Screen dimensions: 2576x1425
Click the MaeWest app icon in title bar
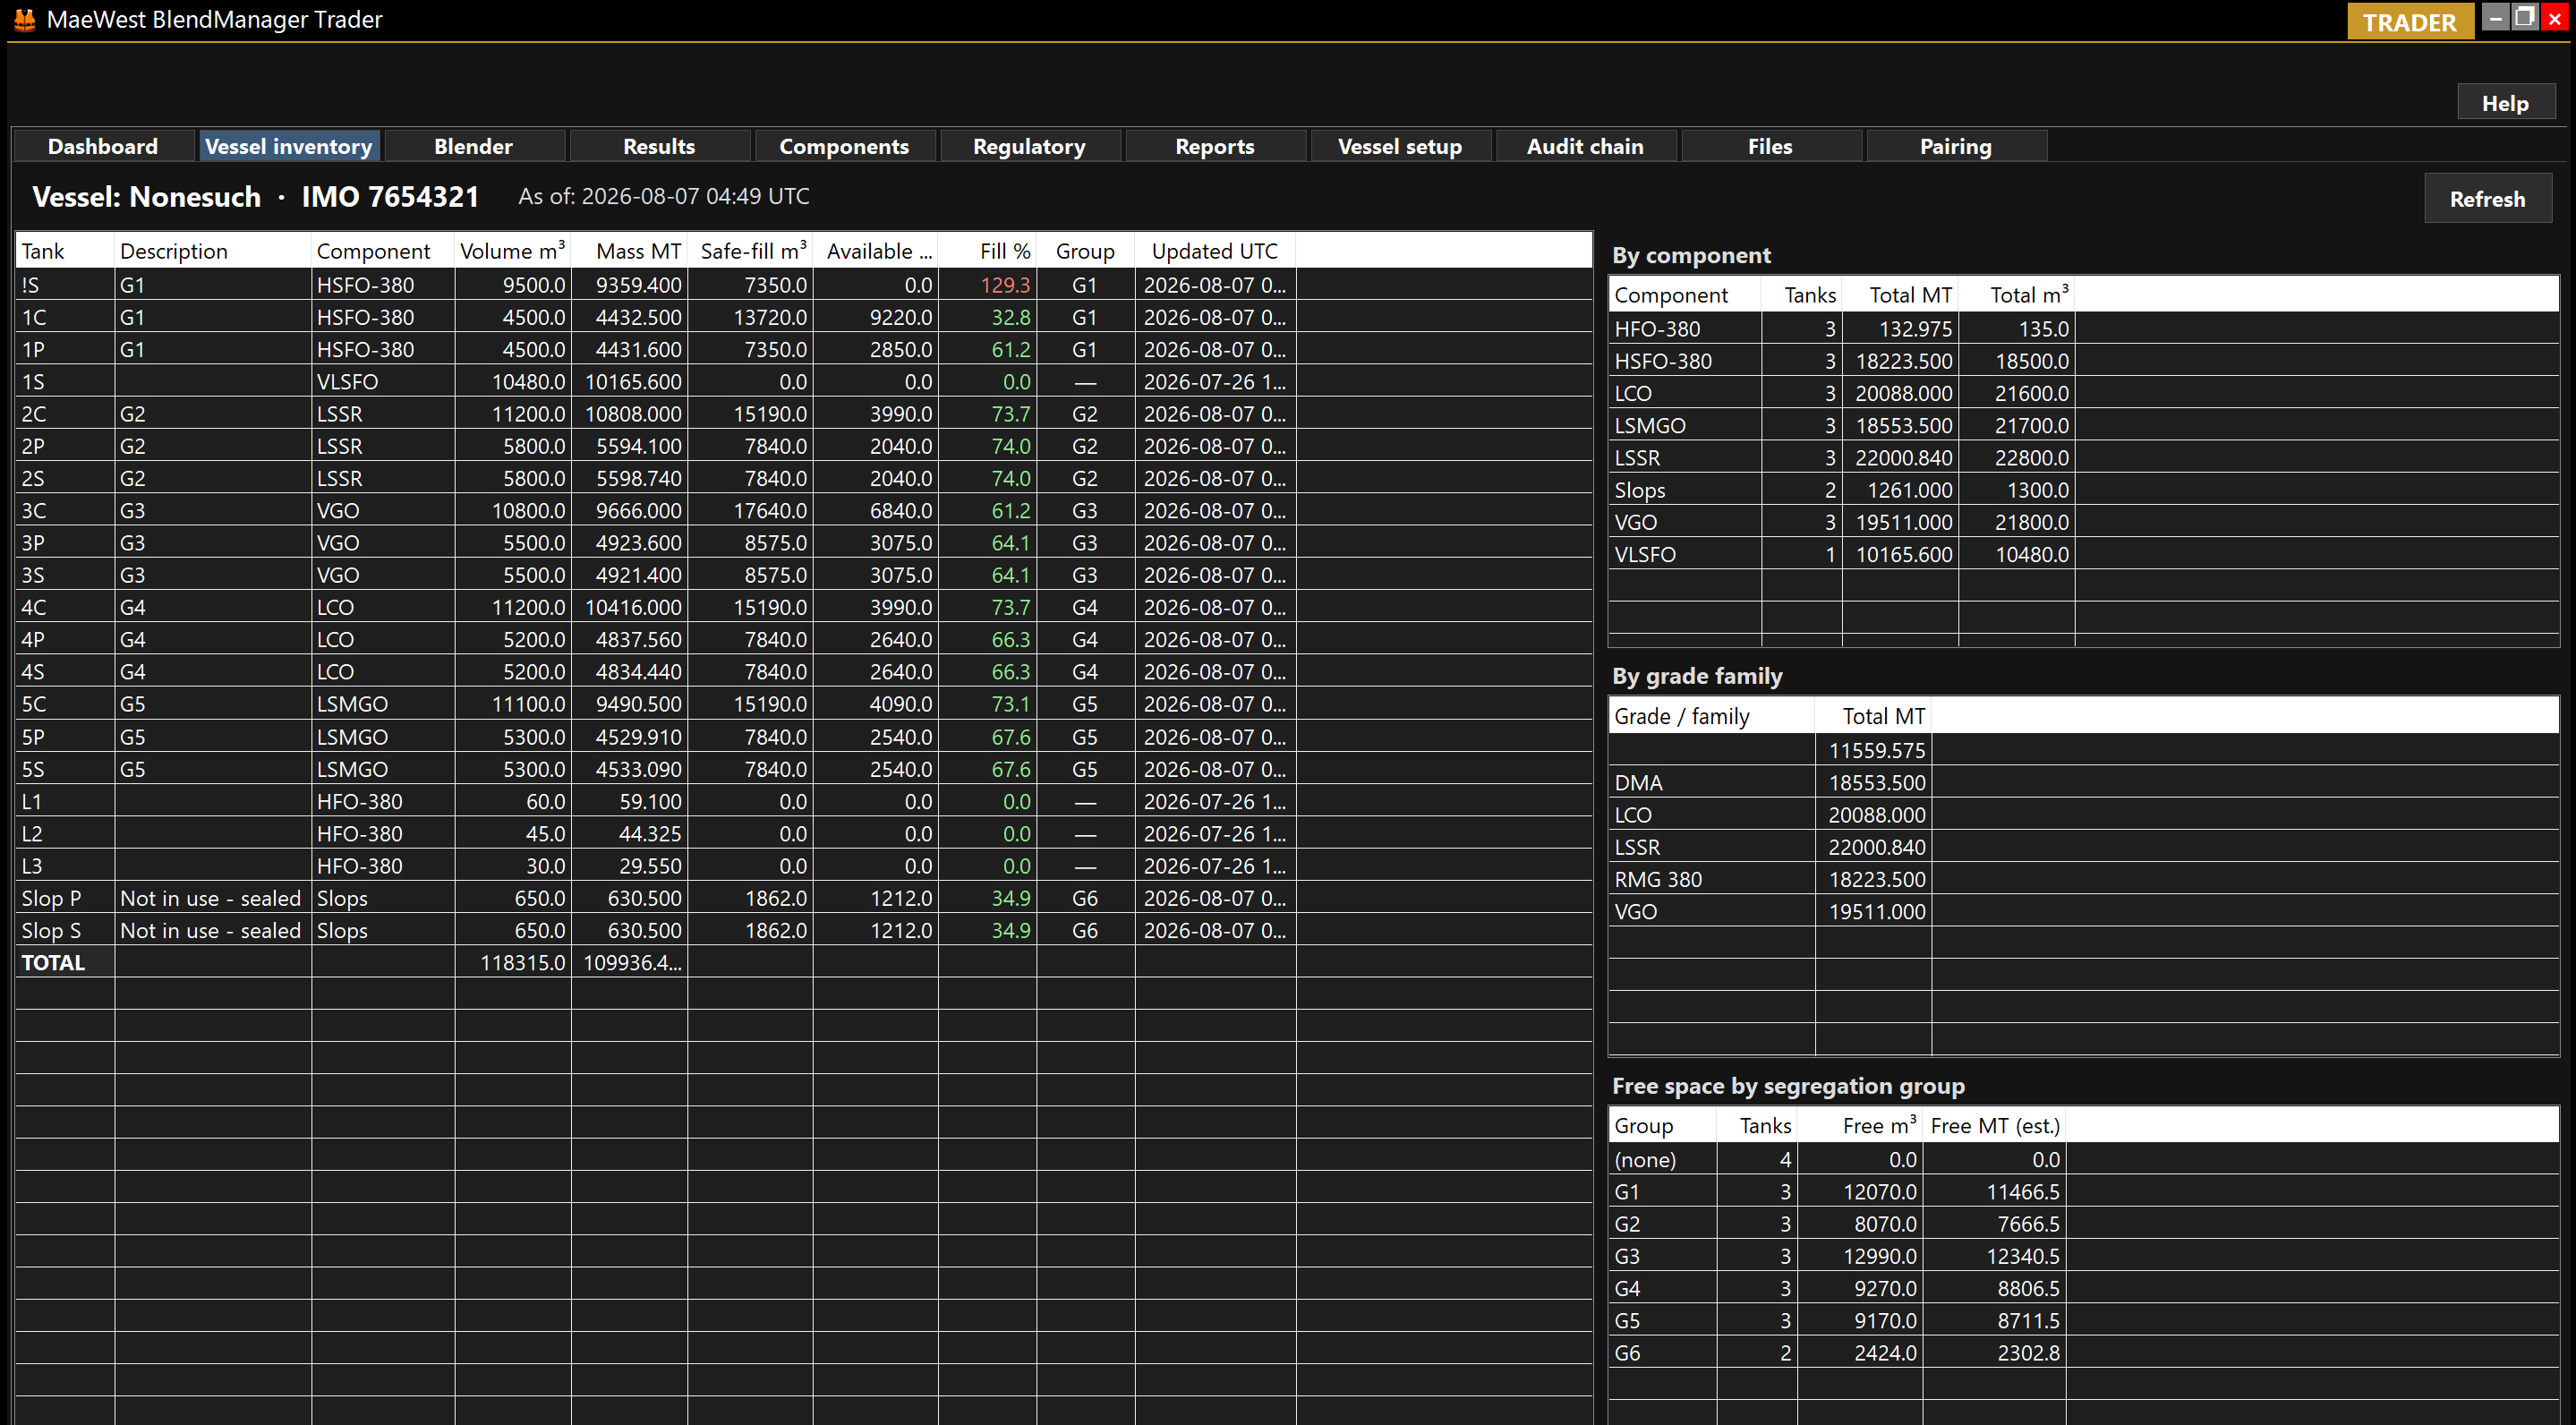(24, 19)
